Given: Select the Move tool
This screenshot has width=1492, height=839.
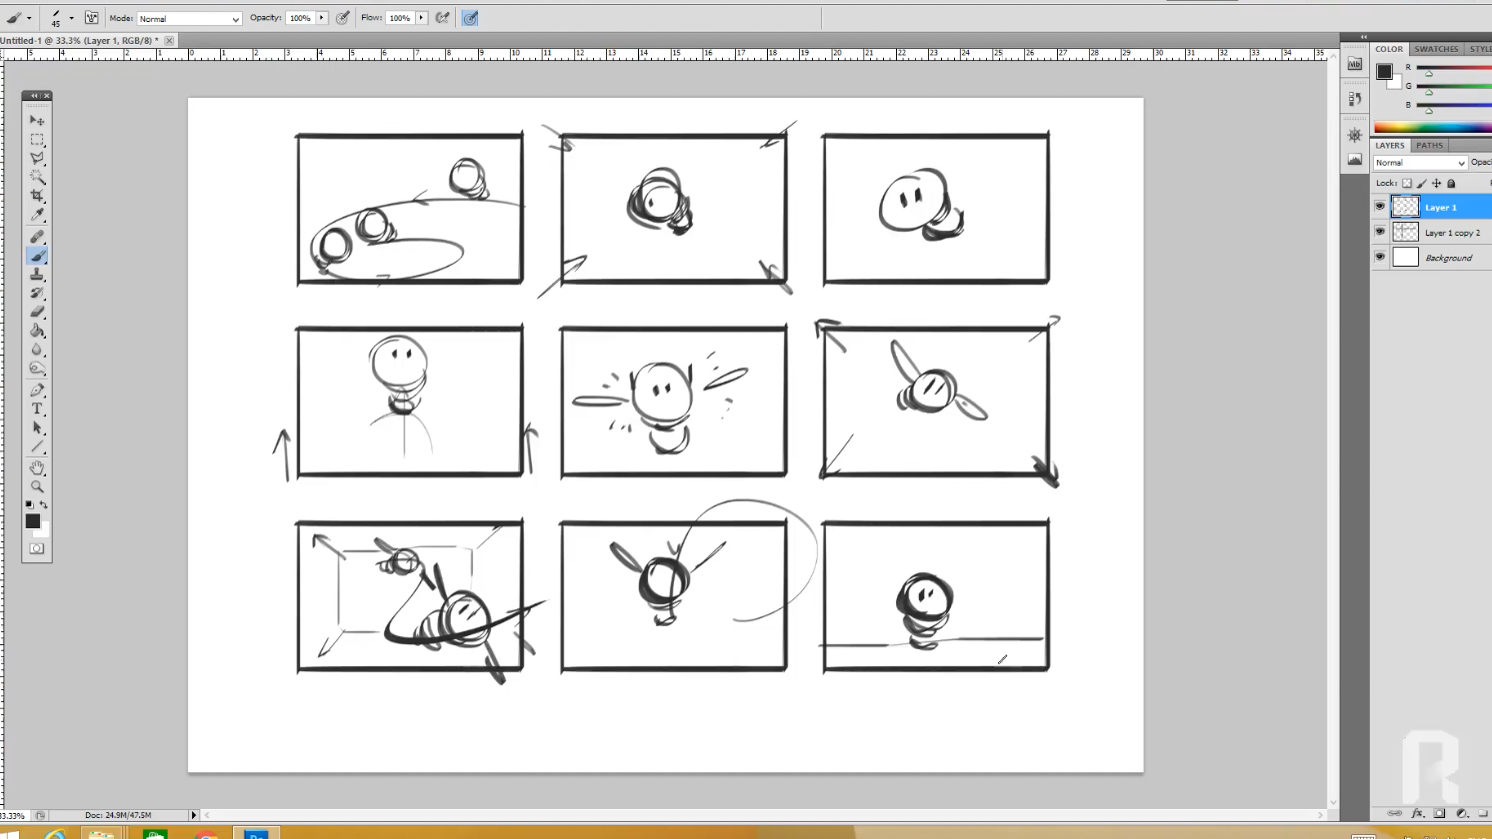Looking at the screenshot, I should coord(37,120).
